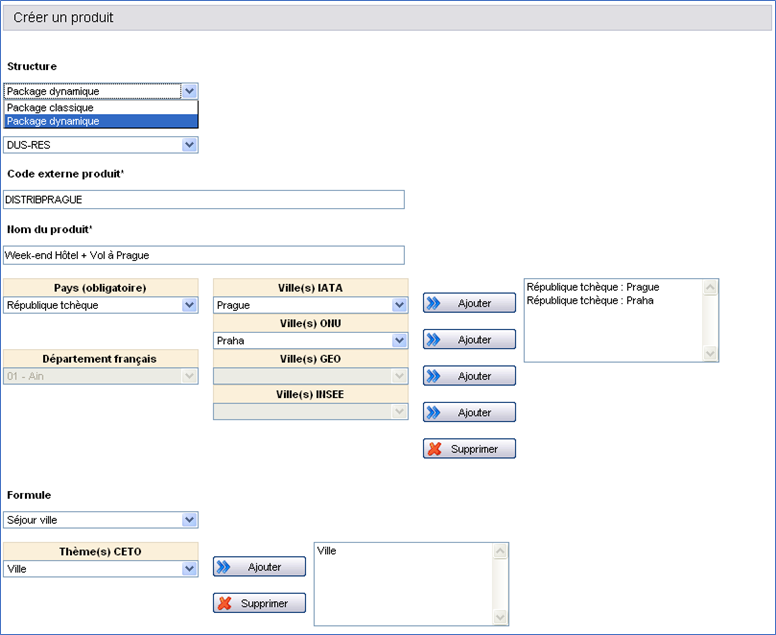Collapse the Structure dropdown arrow

tap(190, 91)
